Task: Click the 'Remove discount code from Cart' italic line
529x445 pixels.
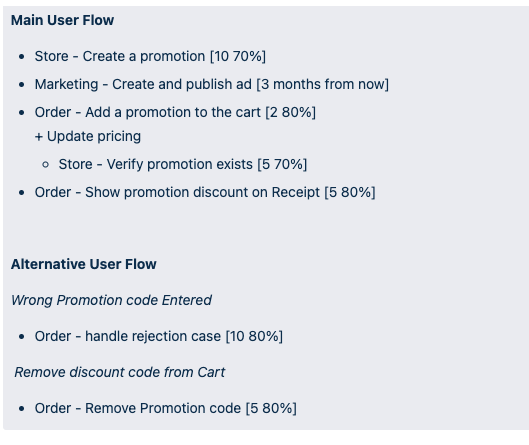Action: pyautogui.click(x=119, y=372)
